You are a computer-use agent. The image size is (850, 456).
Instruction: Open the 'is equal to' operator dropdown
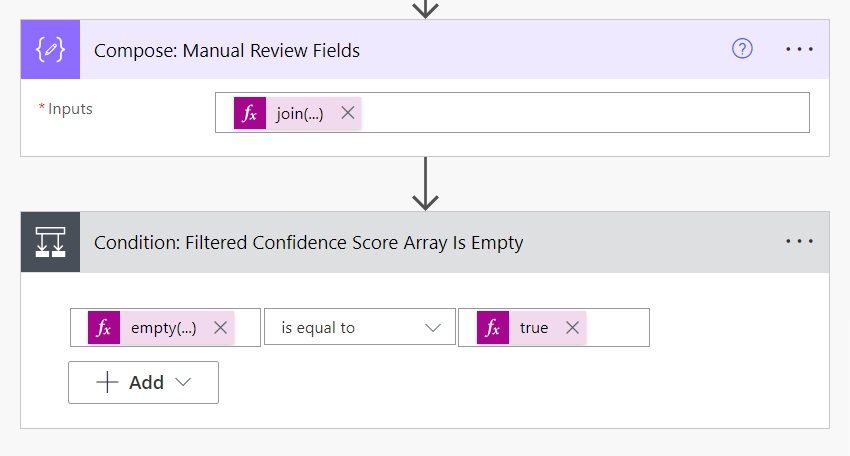[360, 327]
